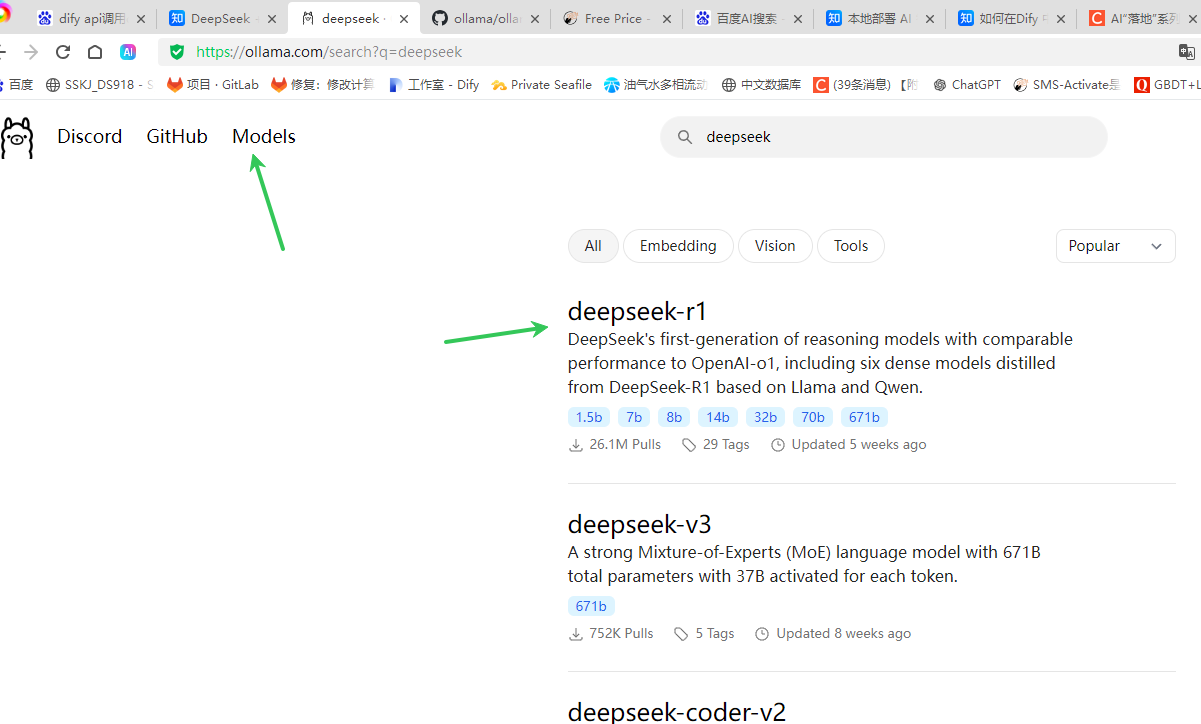Open the Models page
The width and height of the screenshot is (1201, 724).
(x=264, y=137)
